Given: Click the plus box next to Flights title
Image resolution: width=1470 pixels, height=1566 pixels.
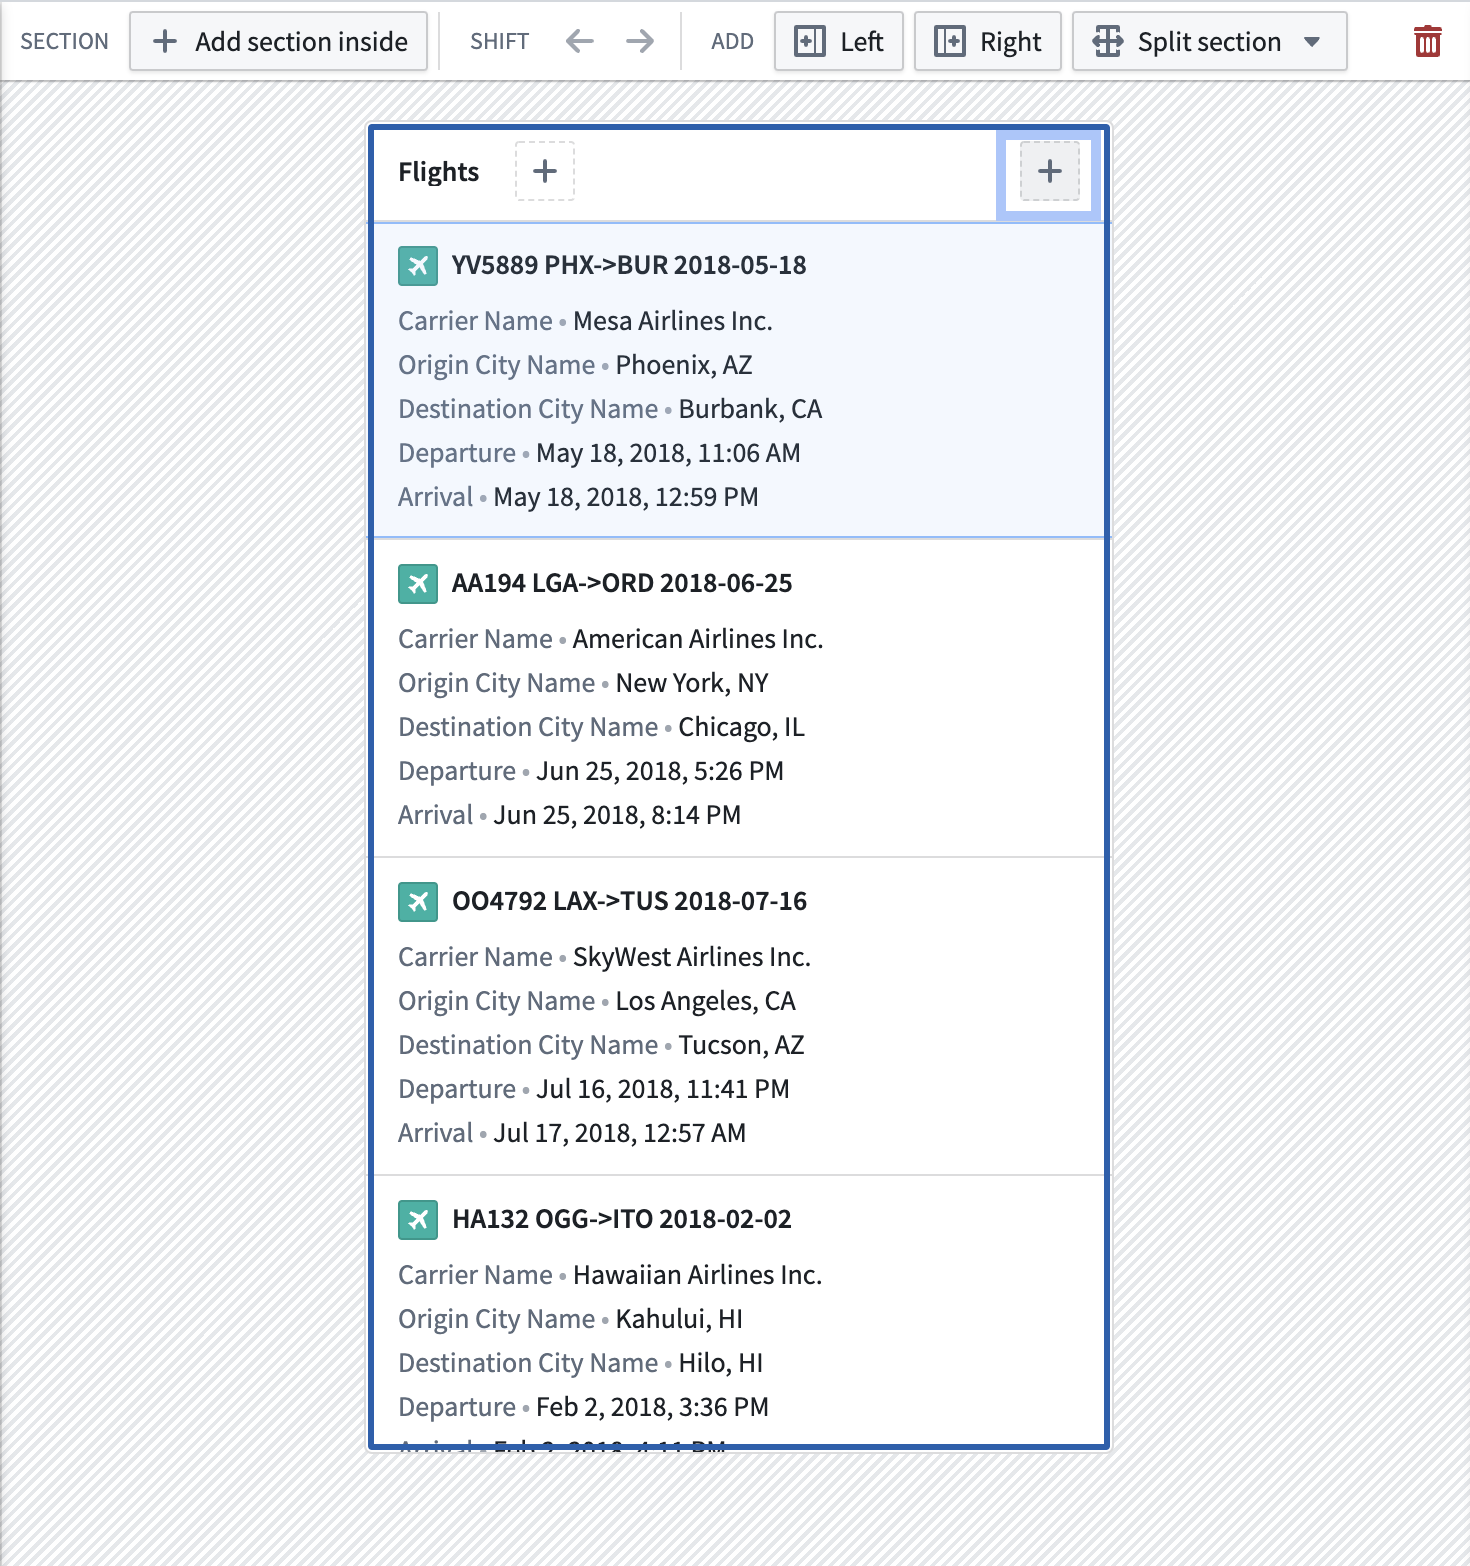Looking at the screenshot, I should pos(545,171).
